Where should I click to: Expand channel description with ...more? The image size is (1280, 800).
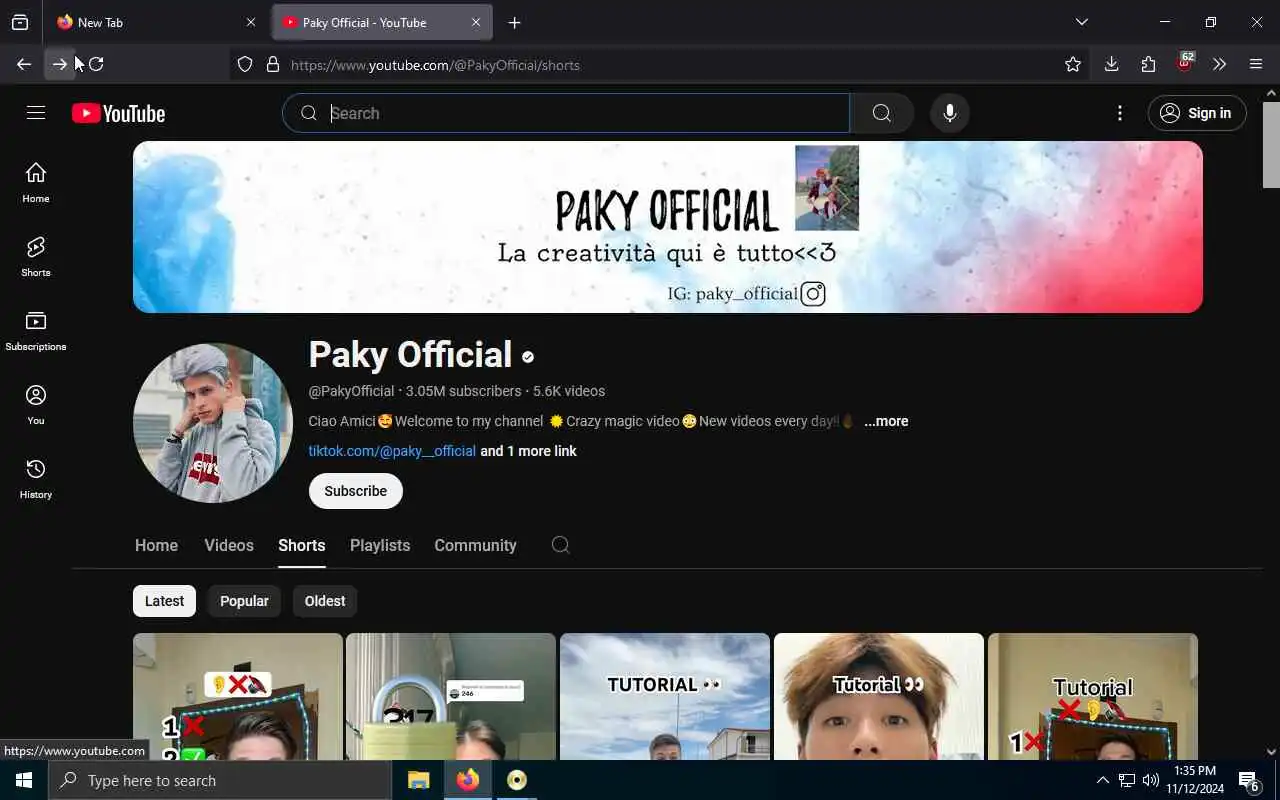coord(886,421)
